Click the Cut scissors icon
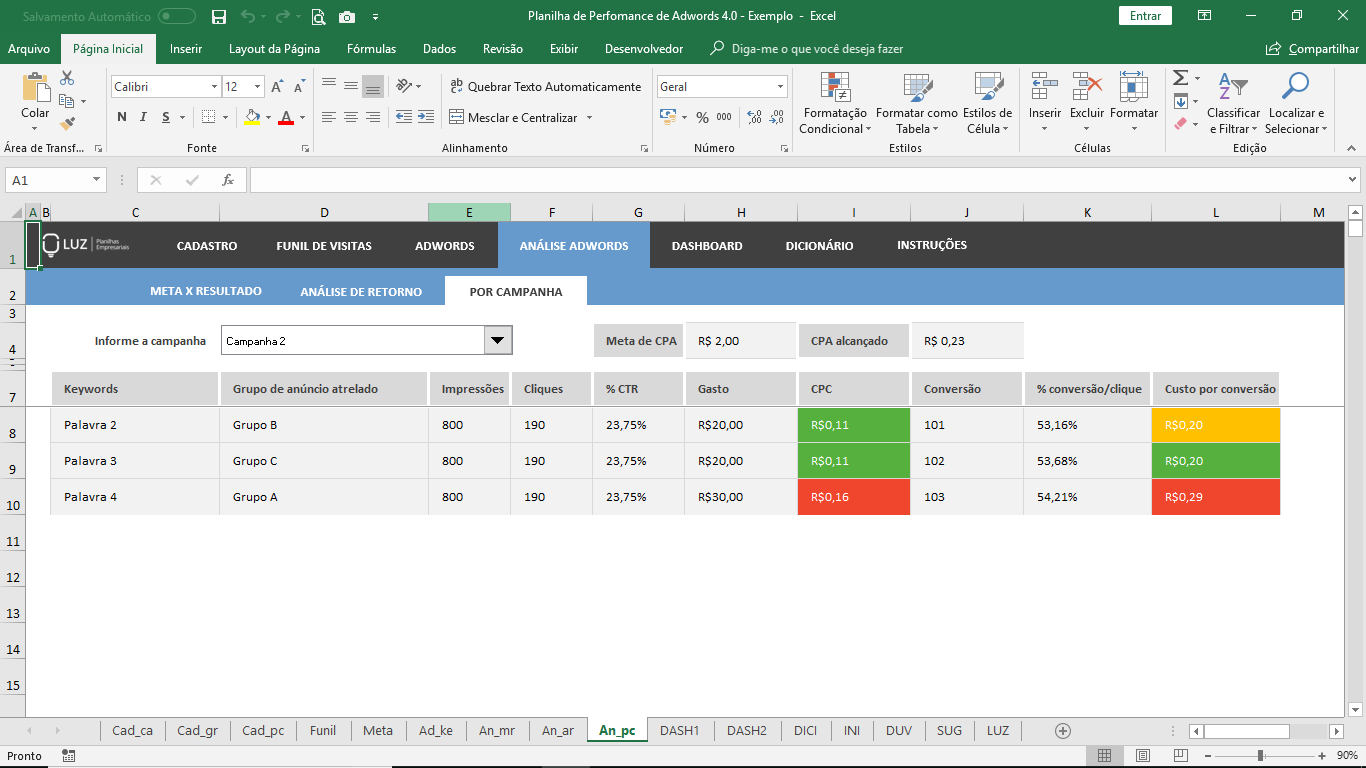Screen dimensions: 1366x768 pos(67,78)
